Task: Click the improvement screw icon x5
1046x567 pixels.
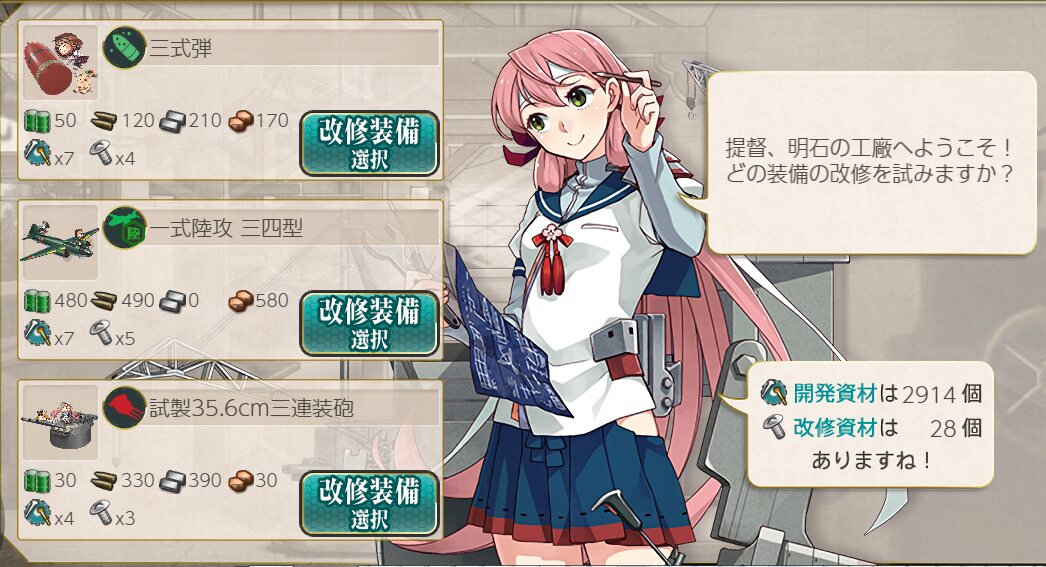Action: pyautogui.click(x=101, y=333)
